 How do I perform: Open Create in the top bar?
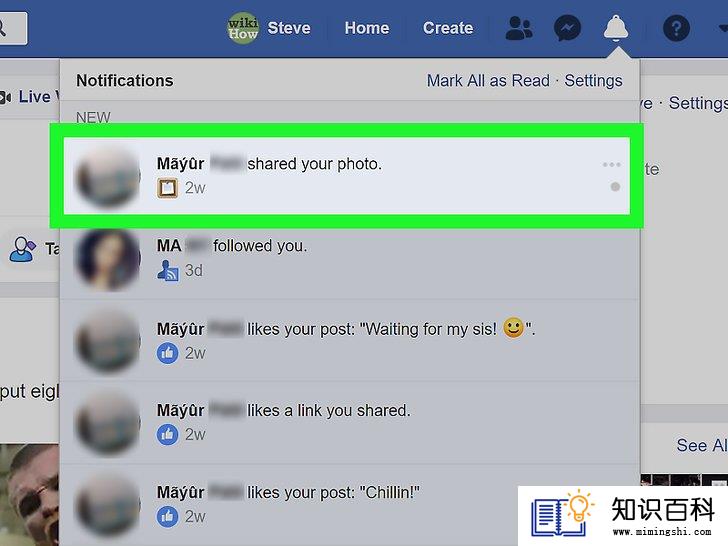(448, 28)
